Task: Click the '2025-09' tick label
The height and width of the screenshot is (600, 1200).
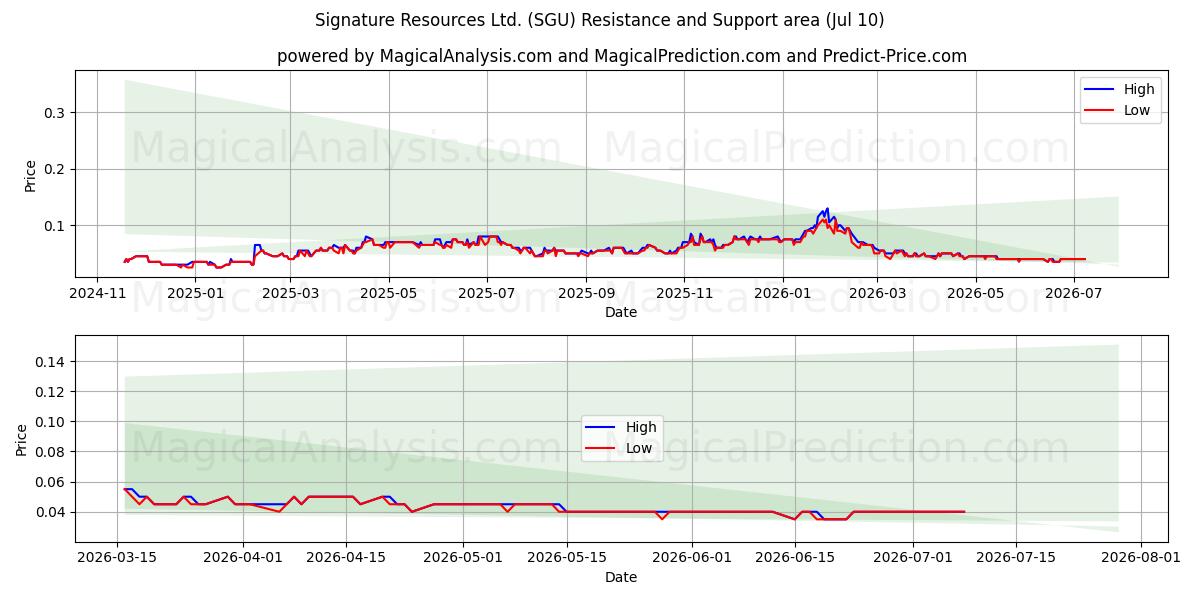Action: click(586, 293)
